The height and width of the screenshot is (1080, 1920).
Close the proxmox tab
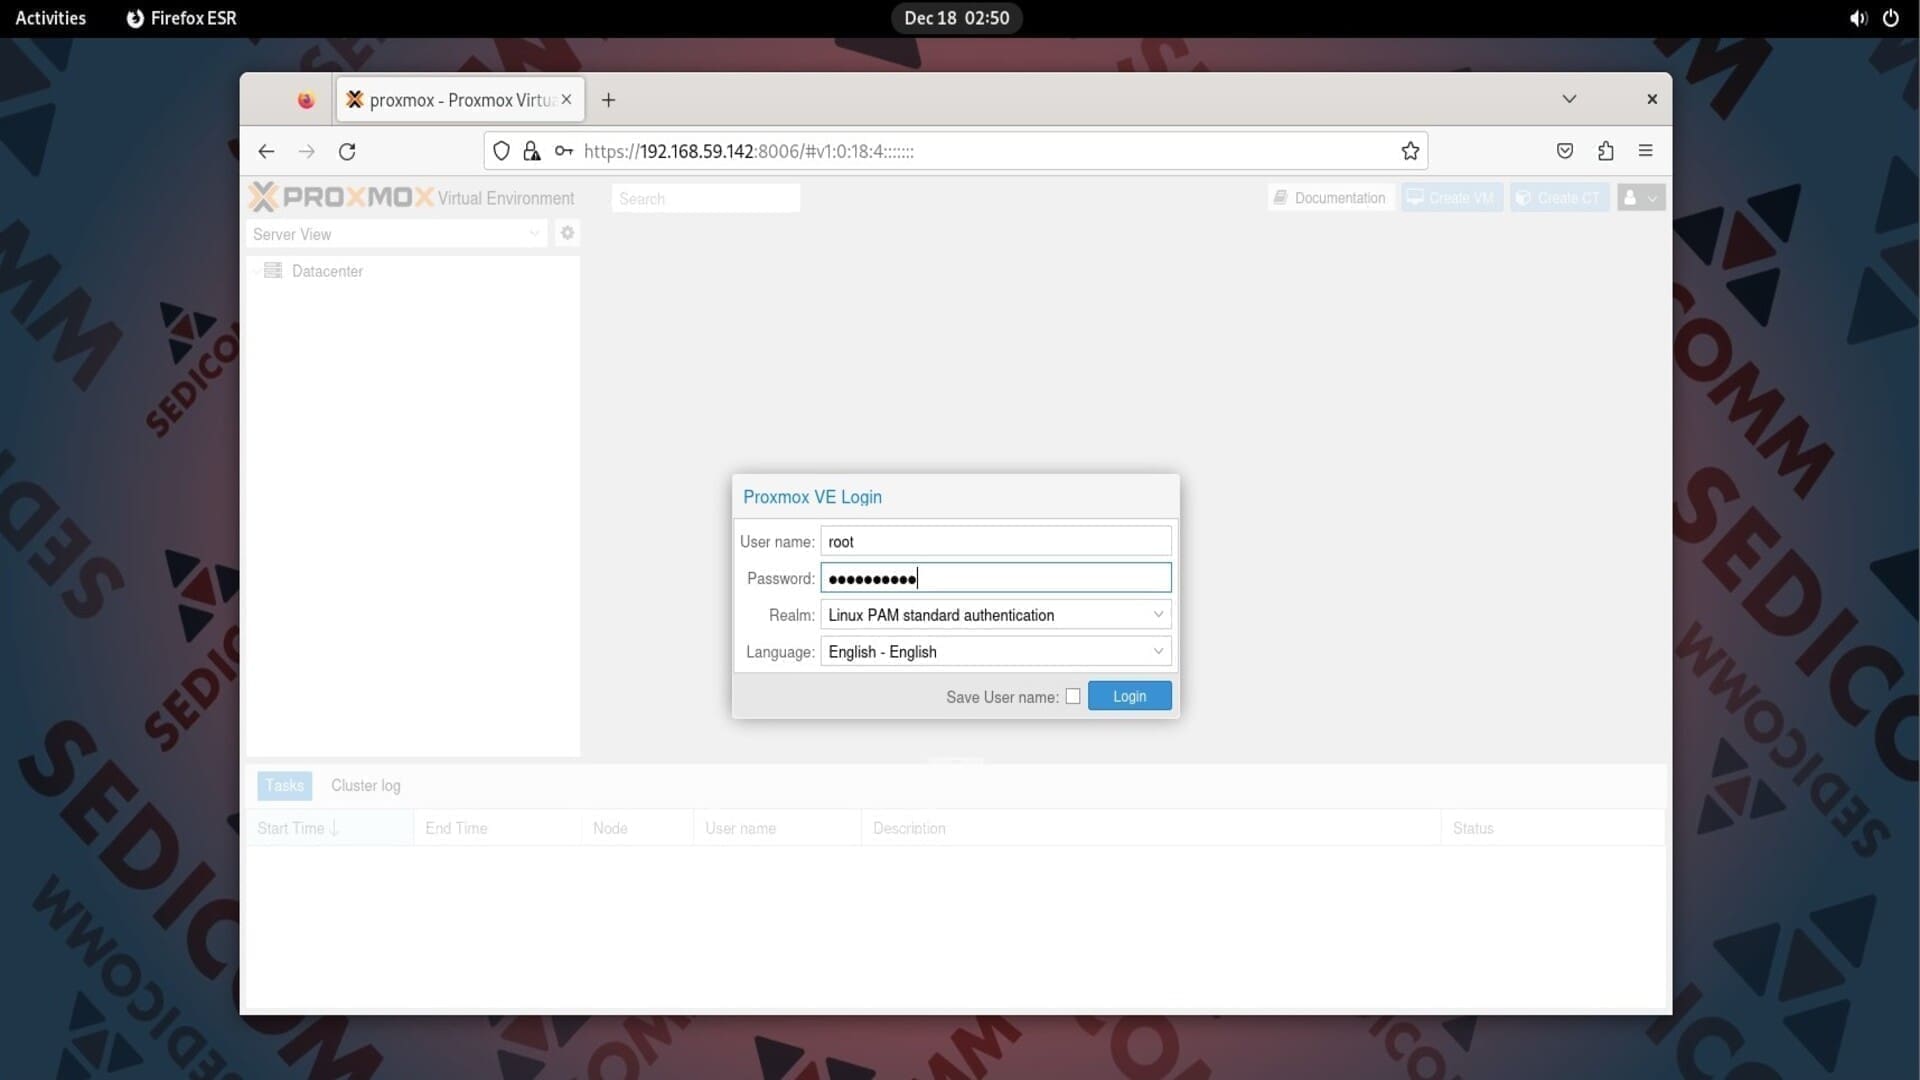tap(566, 100)
